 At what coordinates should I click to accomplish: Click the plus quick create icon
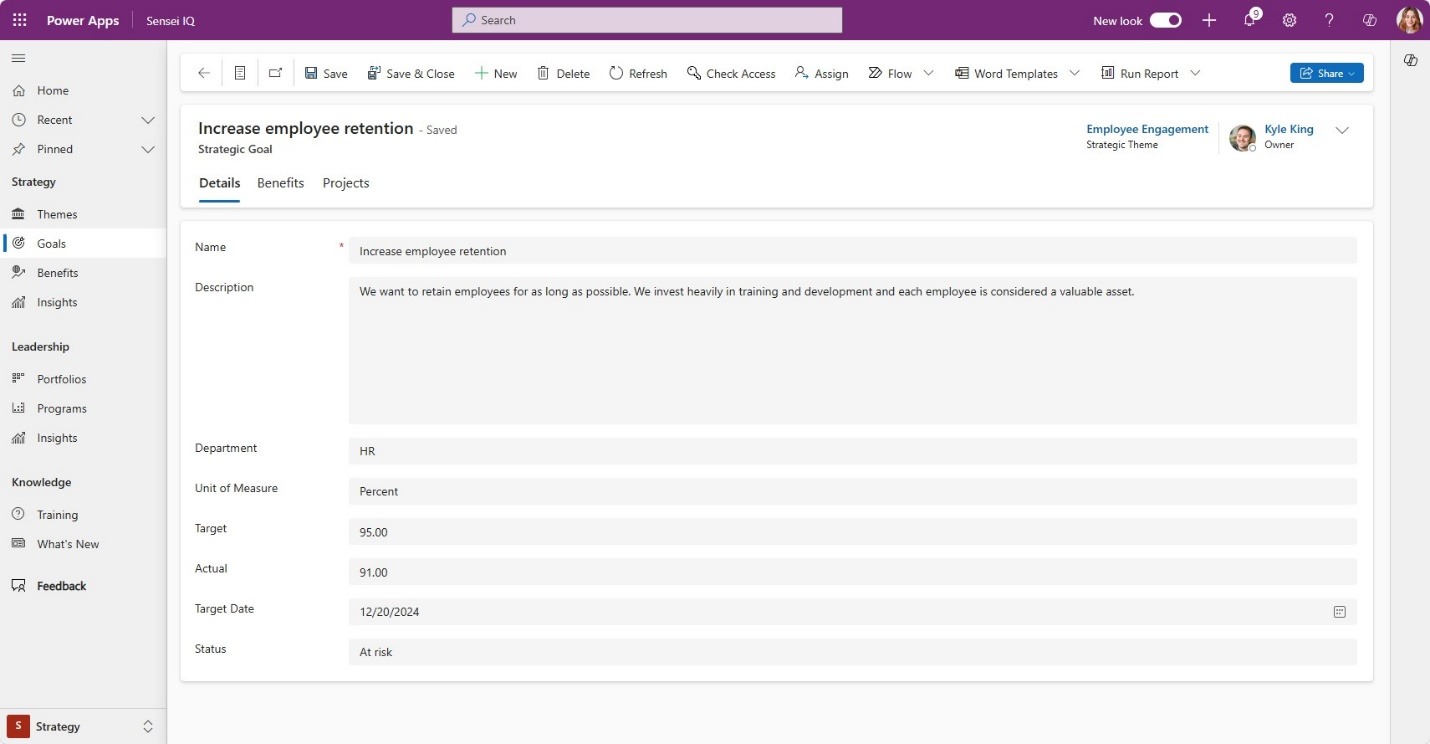click(1209, 20)
